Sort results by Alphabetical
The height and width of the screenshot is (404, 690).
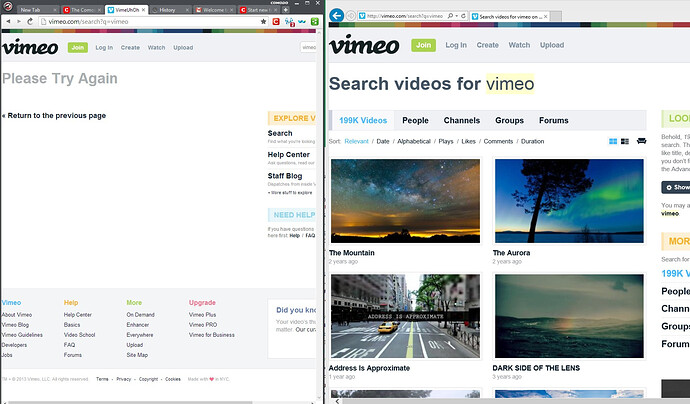tap(414, 141)
